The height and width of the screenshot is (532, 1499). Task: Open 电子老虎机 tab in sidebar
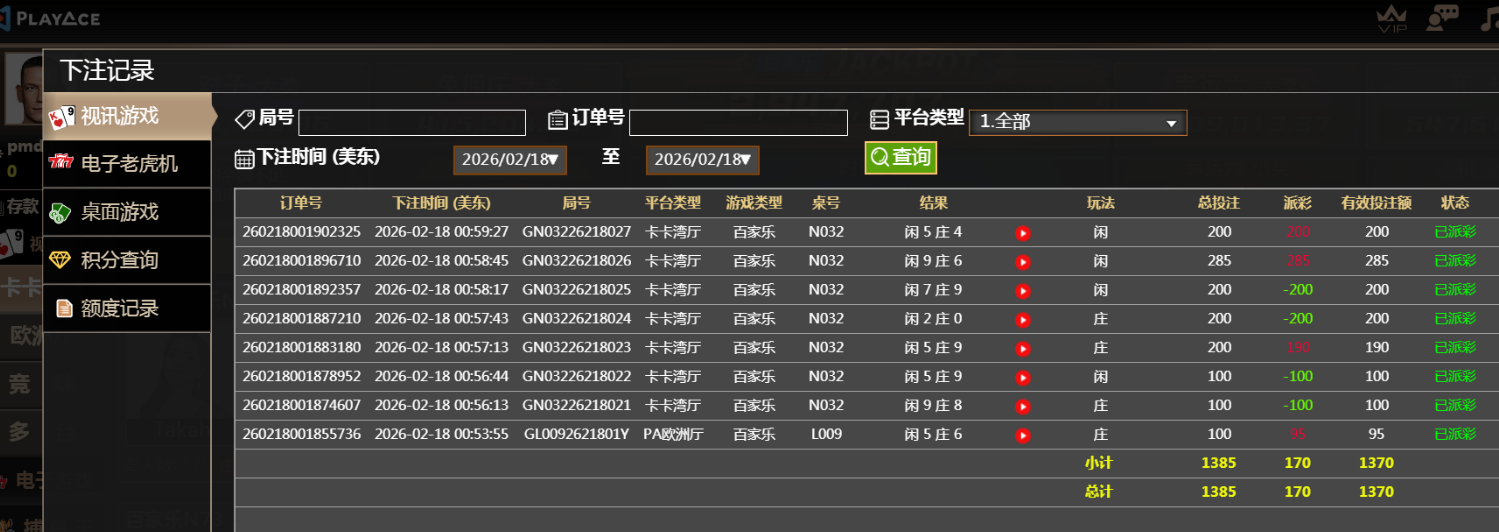pos(127,163)
